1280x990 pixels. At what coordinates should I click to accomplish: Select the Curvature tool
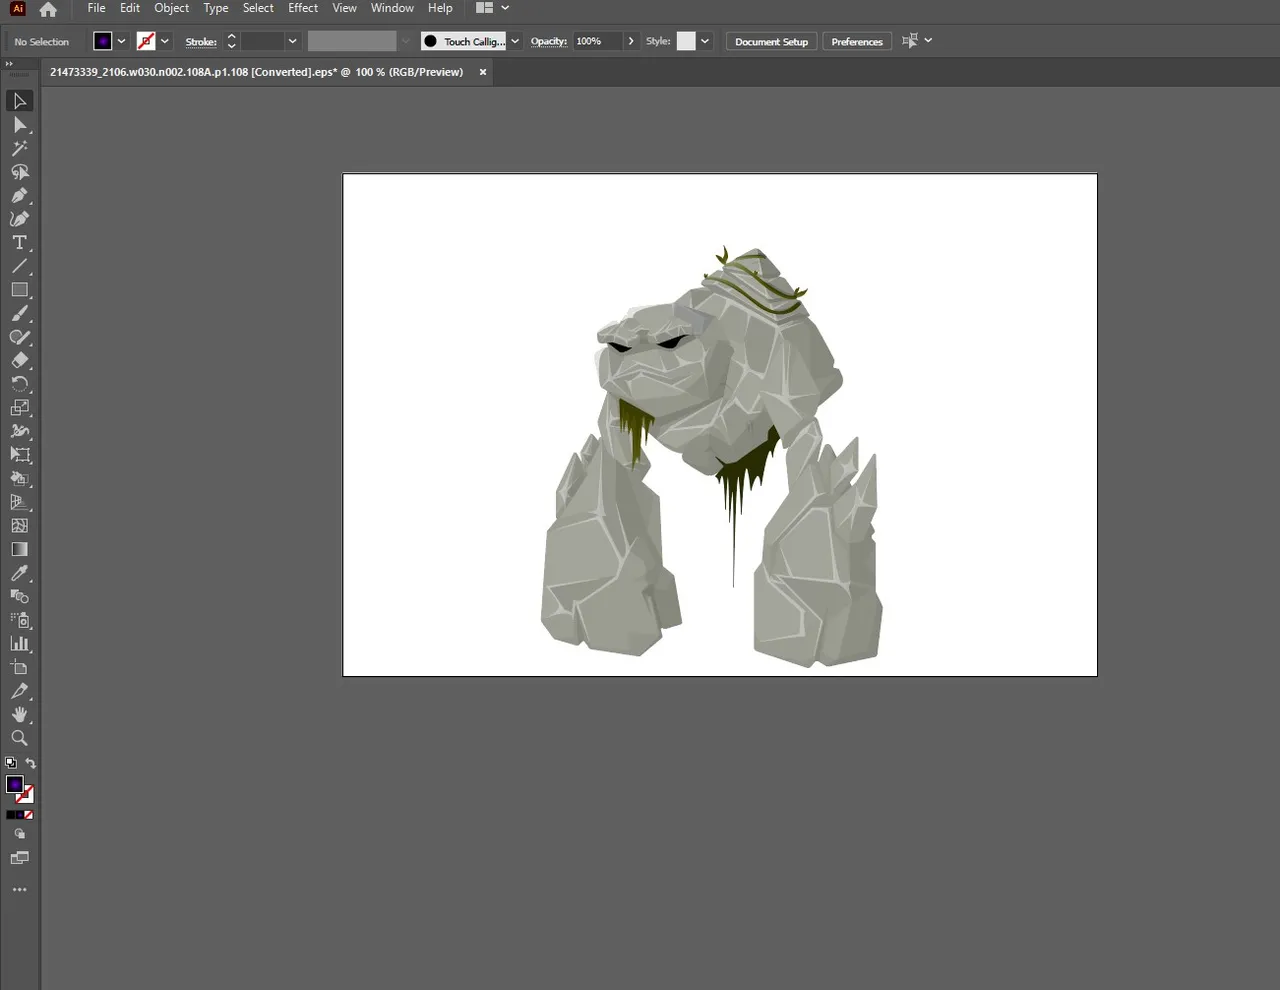19,219
